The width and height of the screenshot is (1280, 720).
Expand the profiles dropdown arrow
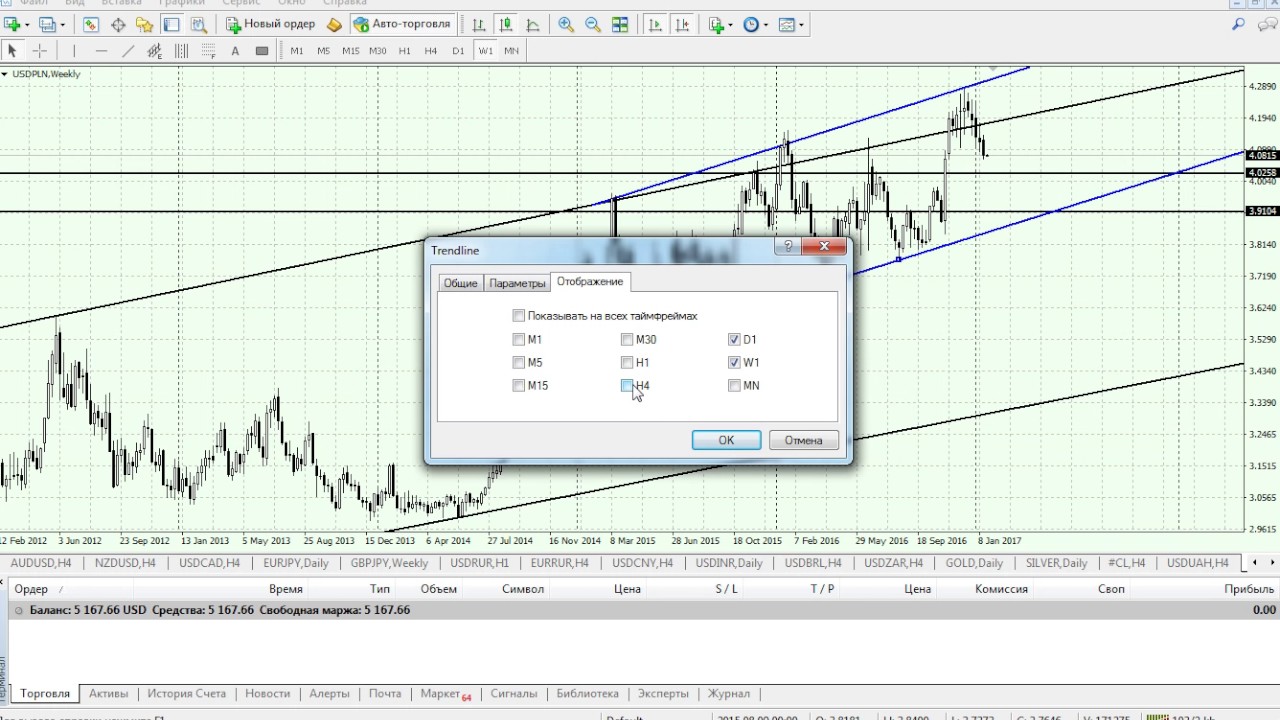click(62, 24)
